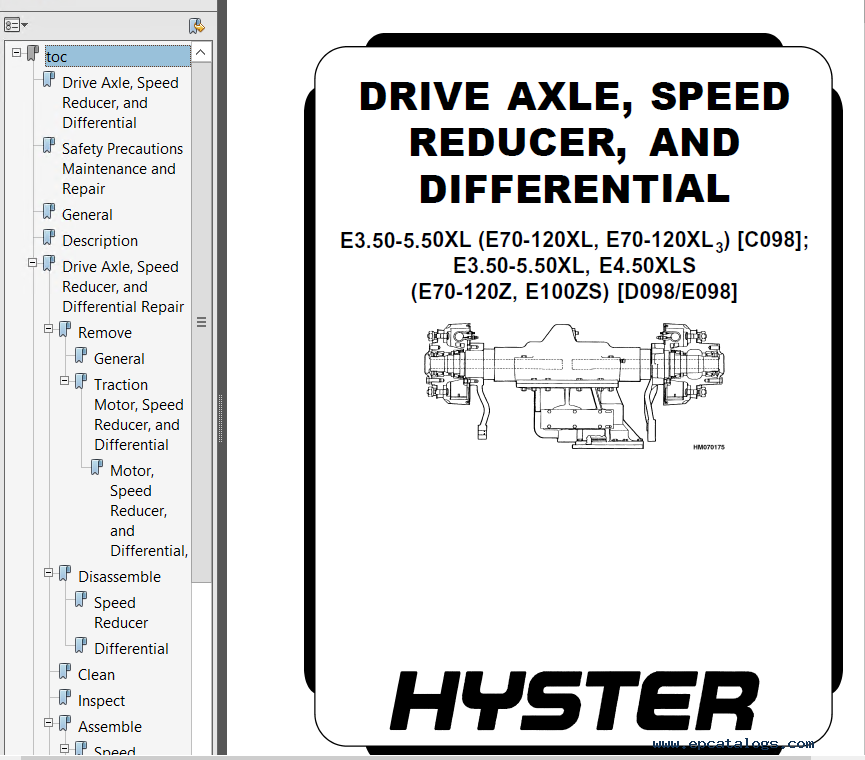
Task: Select the Disassemble bookmark
Action: coord(119,576)
